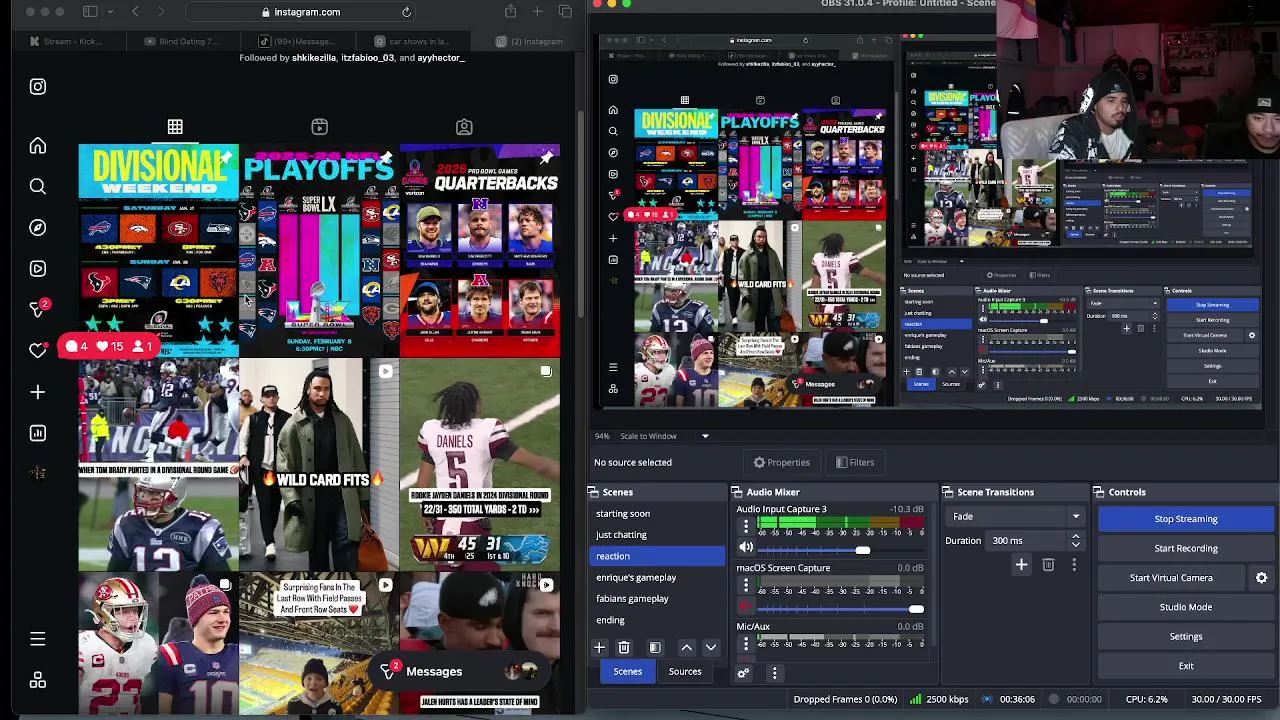
Task: Show the Instagram profile Tagged tab
Action: tap(464, 127)
